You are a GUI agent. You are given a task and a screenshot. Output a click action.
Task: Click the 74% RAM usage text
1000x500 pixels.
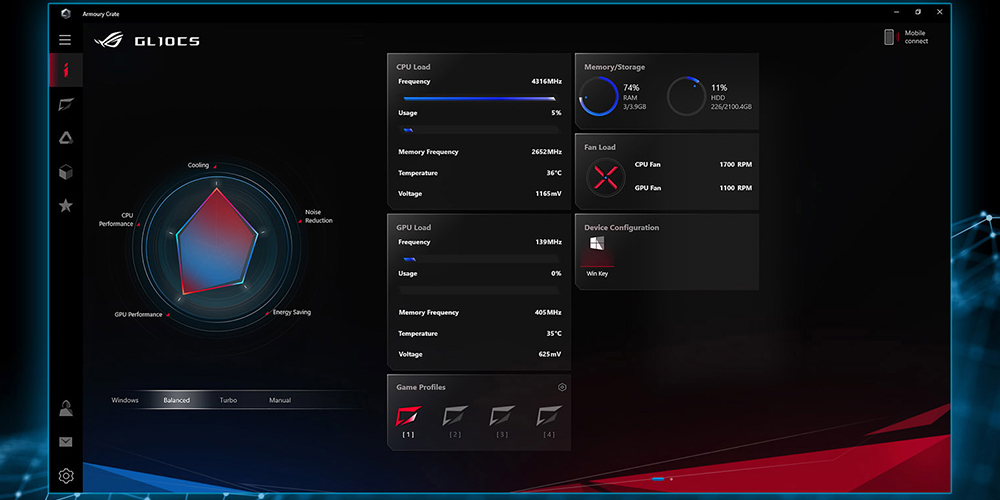(x=631, y=87)
